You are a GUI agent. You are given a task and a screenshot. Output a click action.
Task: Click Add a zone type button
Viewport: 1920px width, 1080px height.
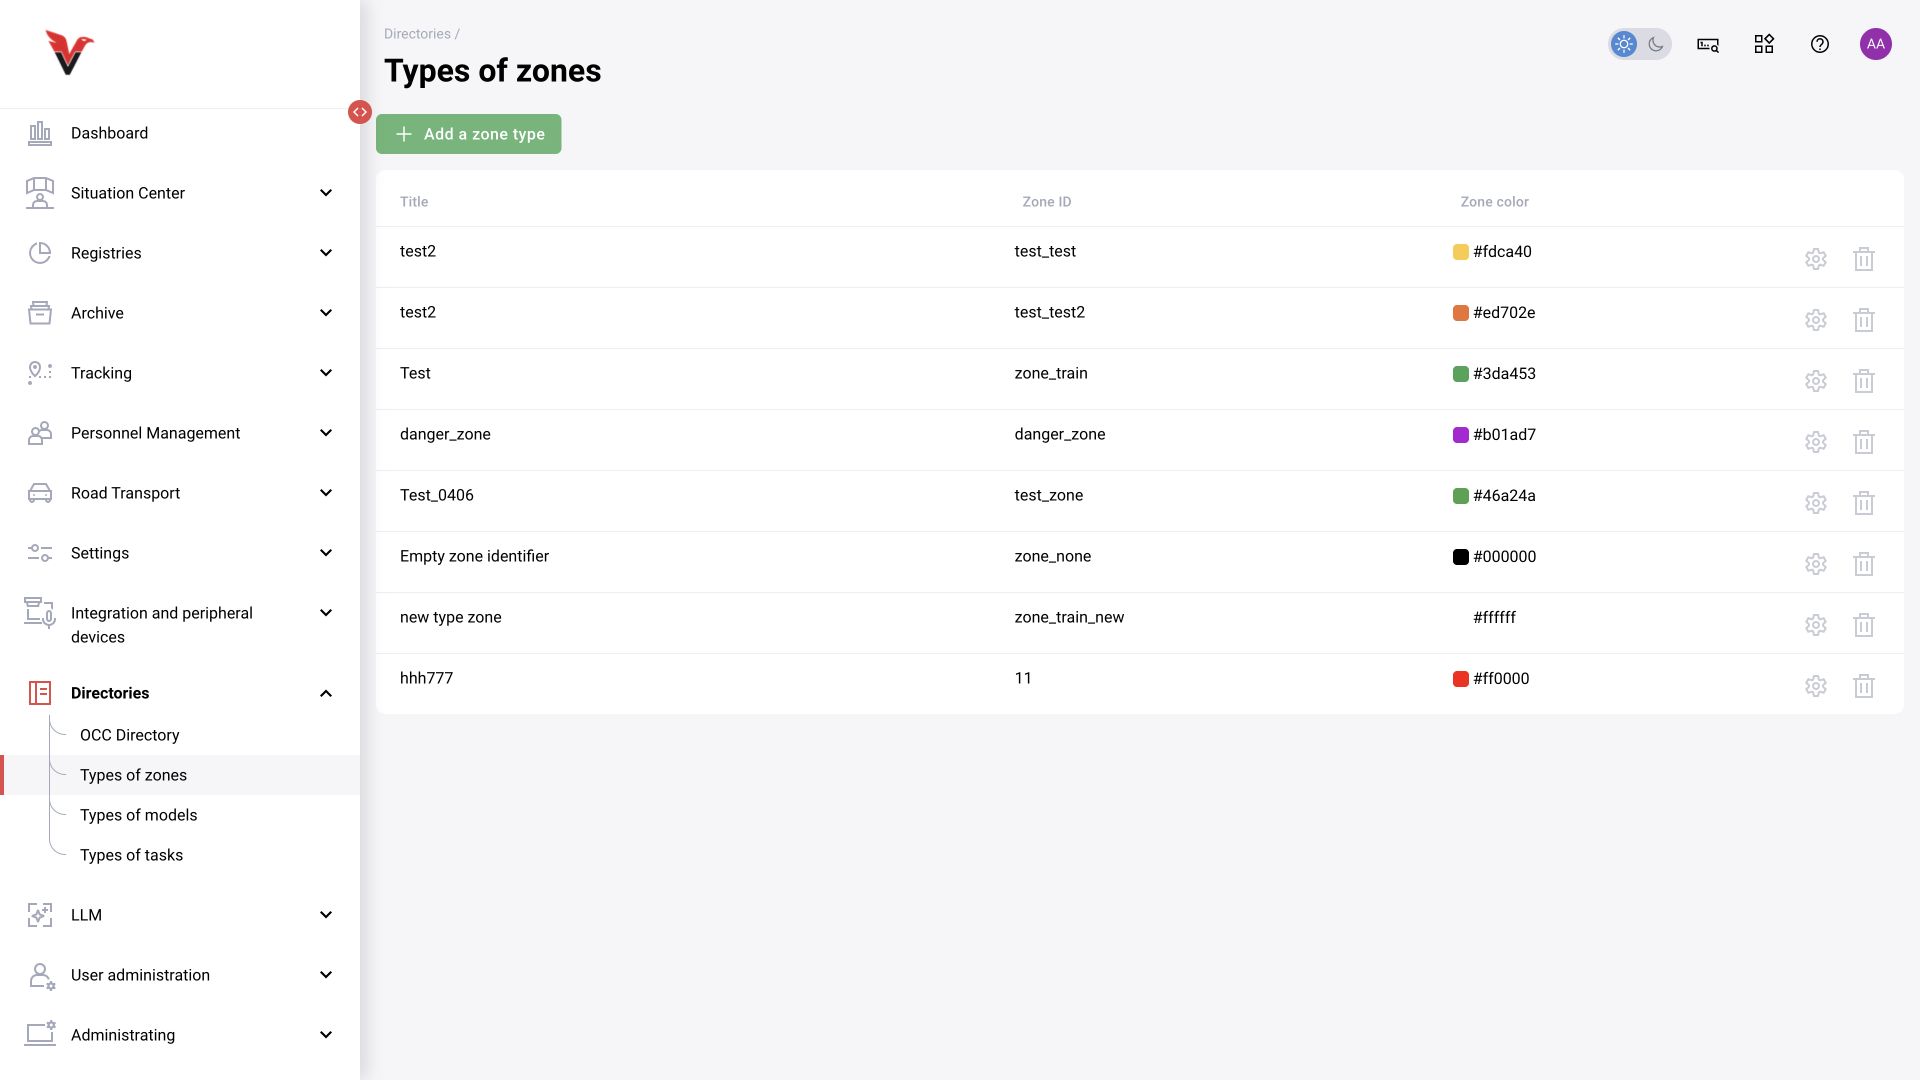click(x=468, y=134)
